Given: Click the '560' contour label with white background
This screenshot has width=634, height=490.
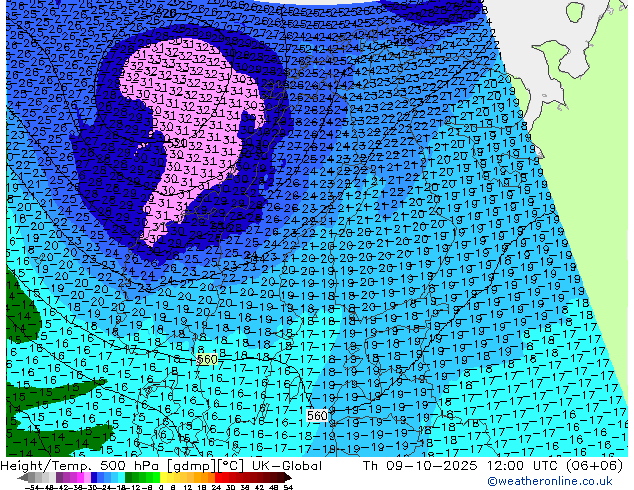Looking at the screenshot, I should click(x=317, y=416).
